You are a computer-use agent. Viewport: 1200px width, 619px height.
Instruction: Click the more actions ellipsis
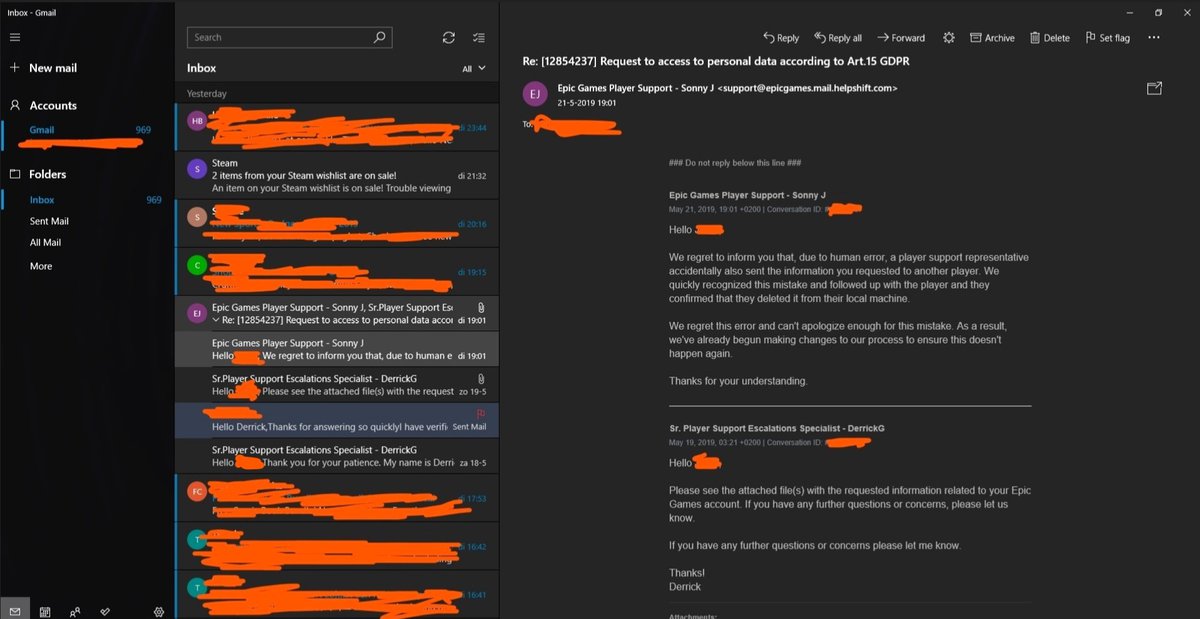coord(1154,38)
